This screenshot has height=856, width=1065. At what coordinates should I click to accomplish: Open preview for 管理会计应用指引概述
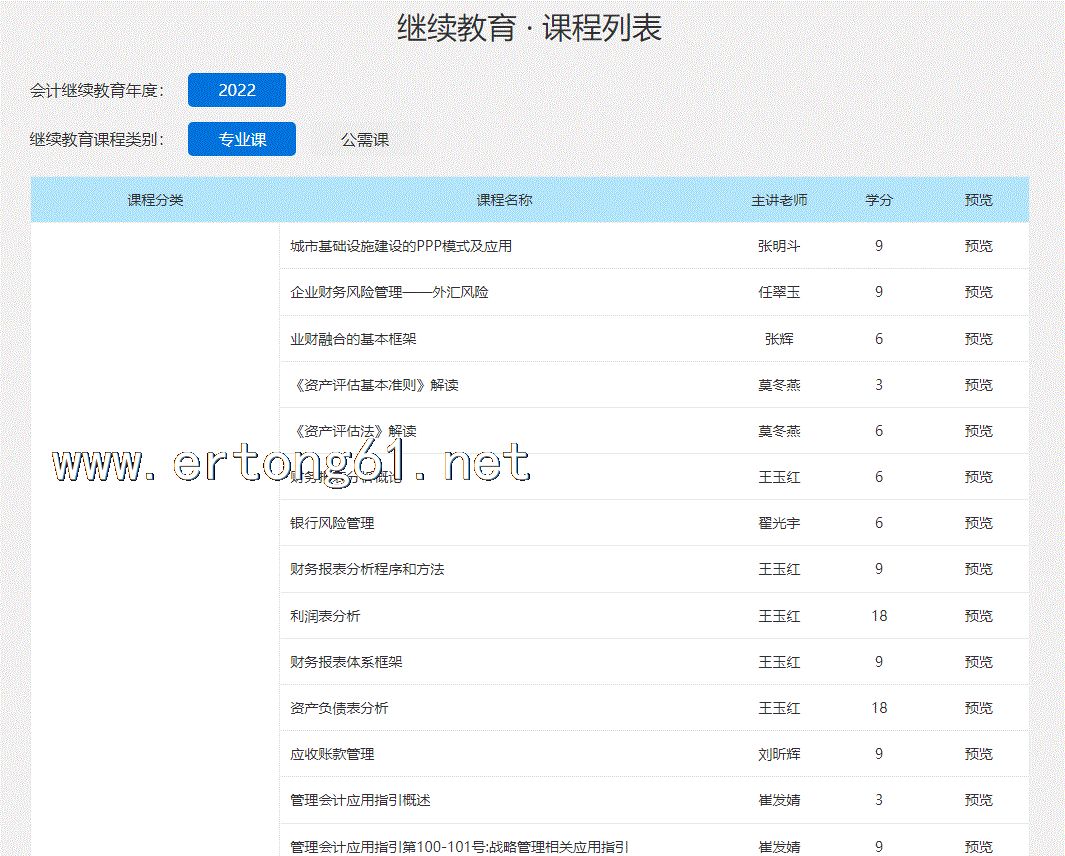(x=978, y=800)
